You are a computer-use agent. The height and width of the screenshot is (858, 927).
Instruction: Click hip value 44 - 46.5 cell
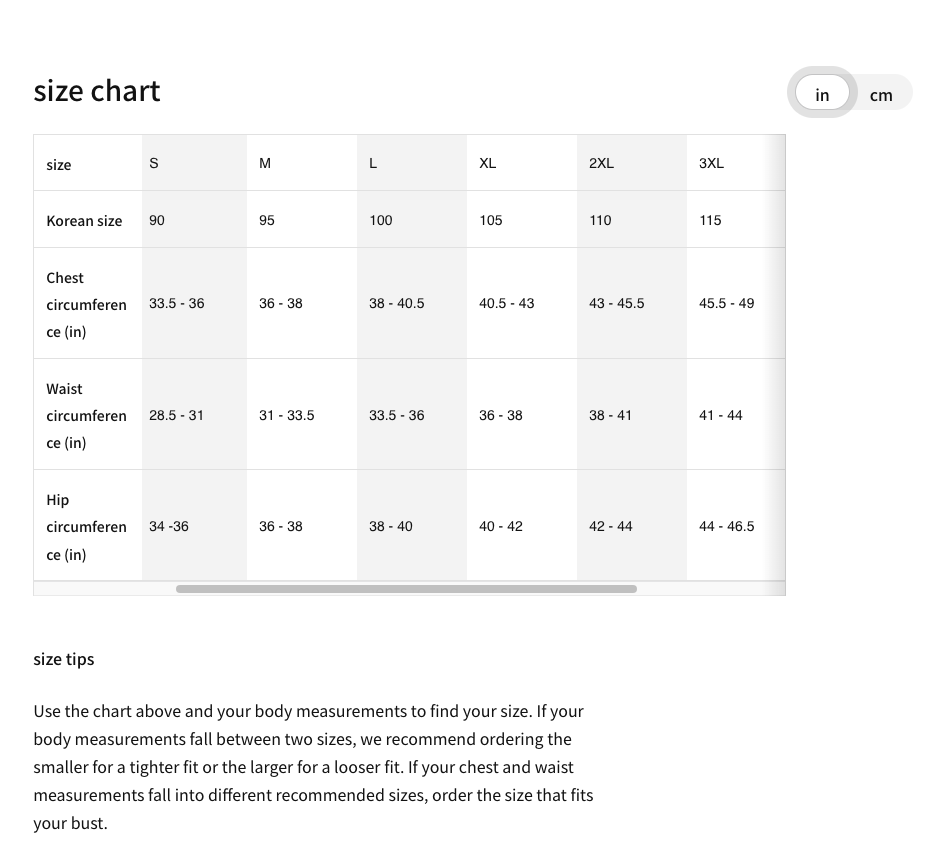(727, 526)
